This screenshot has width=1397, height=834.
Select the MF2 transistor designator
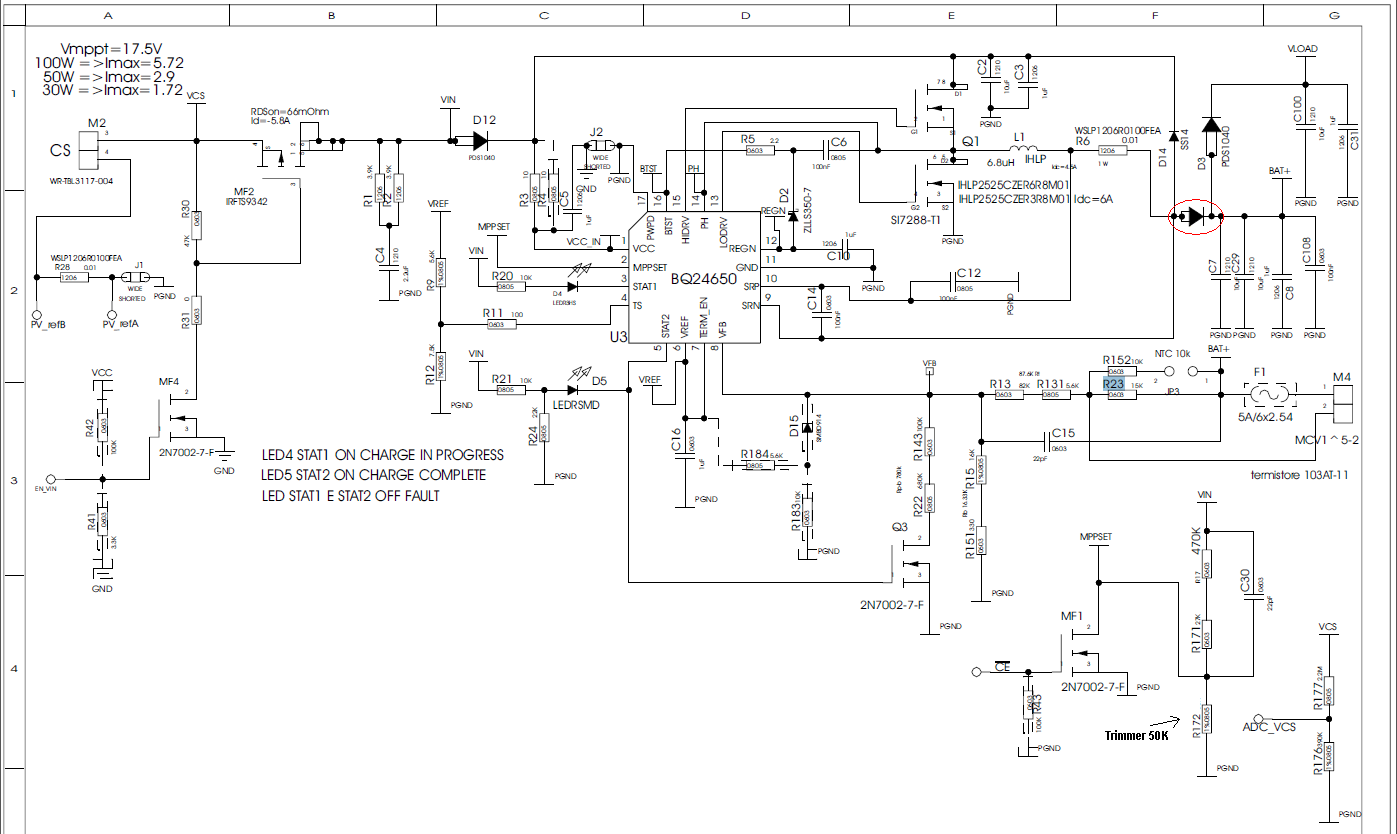pos(244,190)
